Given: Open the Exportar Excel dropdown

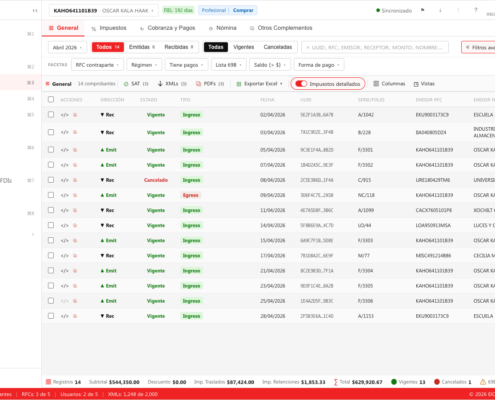Looking at the screenshot, I should point(259,84).
